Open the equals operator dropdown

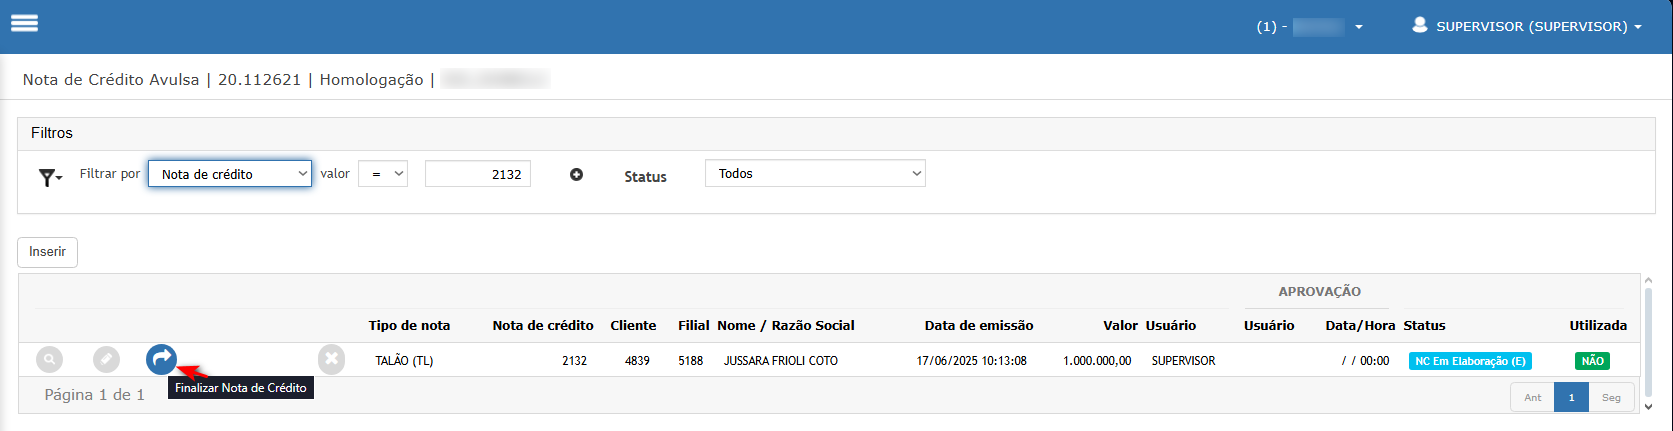pyautogui.click(x=383, y=174)
